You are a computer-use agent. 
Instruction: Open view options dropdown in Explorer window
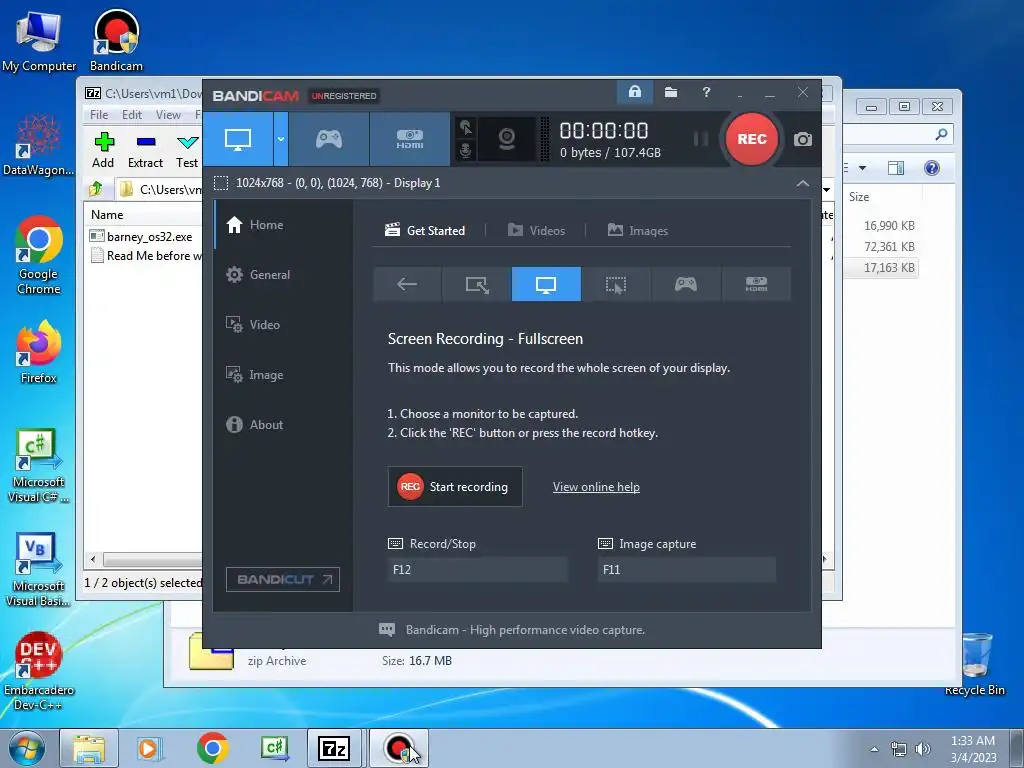pyautogui.click(x=862, y=168)
